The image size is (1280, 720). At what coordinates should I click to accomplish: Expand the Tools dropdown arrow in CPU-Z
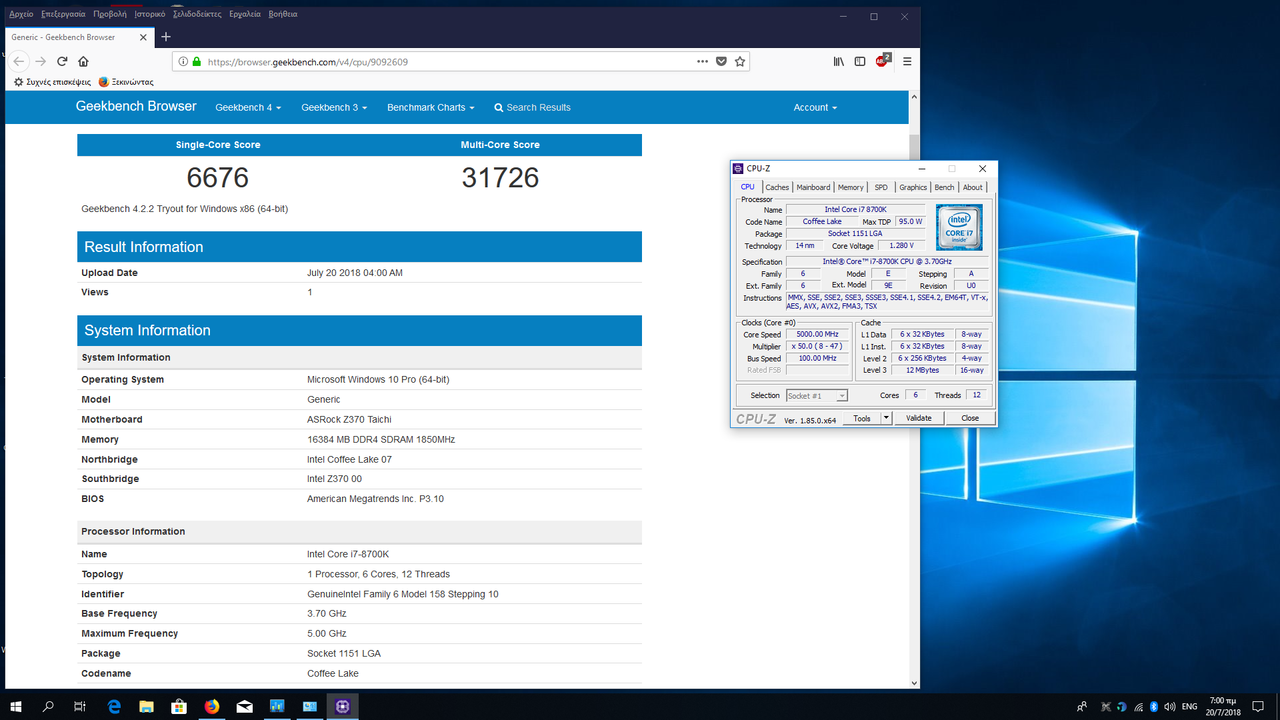click(x=886, y=418)
